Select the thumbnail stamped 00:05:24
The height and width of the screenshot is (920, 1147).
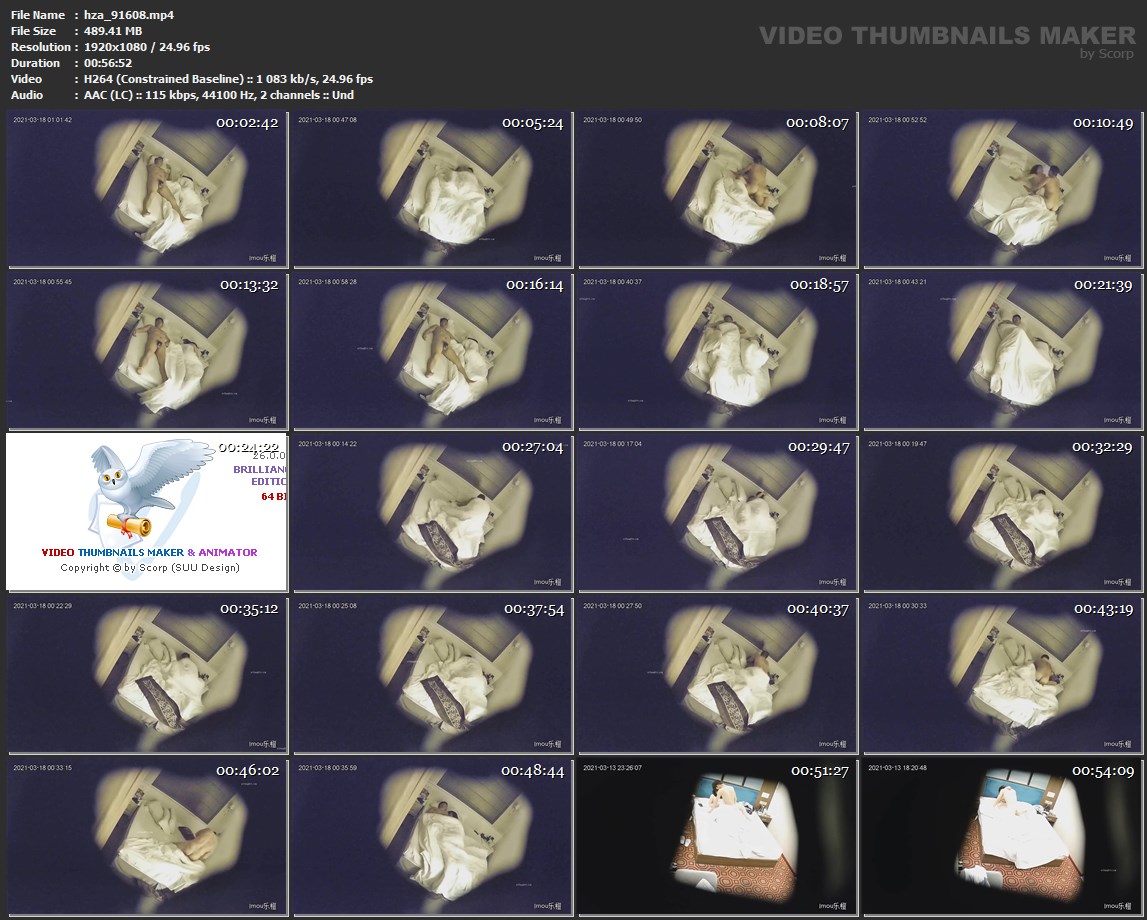pyautogui.click(x=432, y=189)
